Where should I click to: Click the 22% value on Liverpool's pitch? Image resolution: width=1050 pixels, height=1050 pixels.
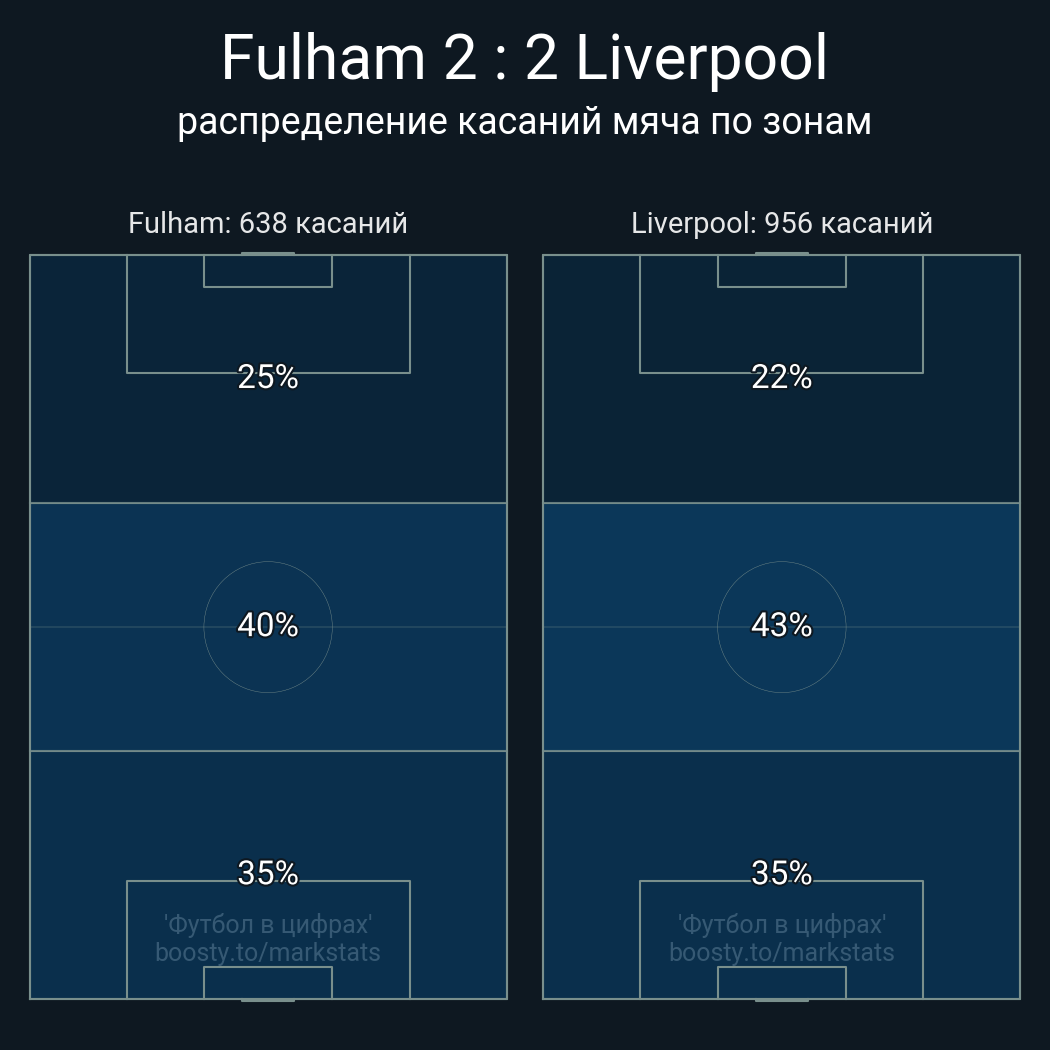[782, 377]
